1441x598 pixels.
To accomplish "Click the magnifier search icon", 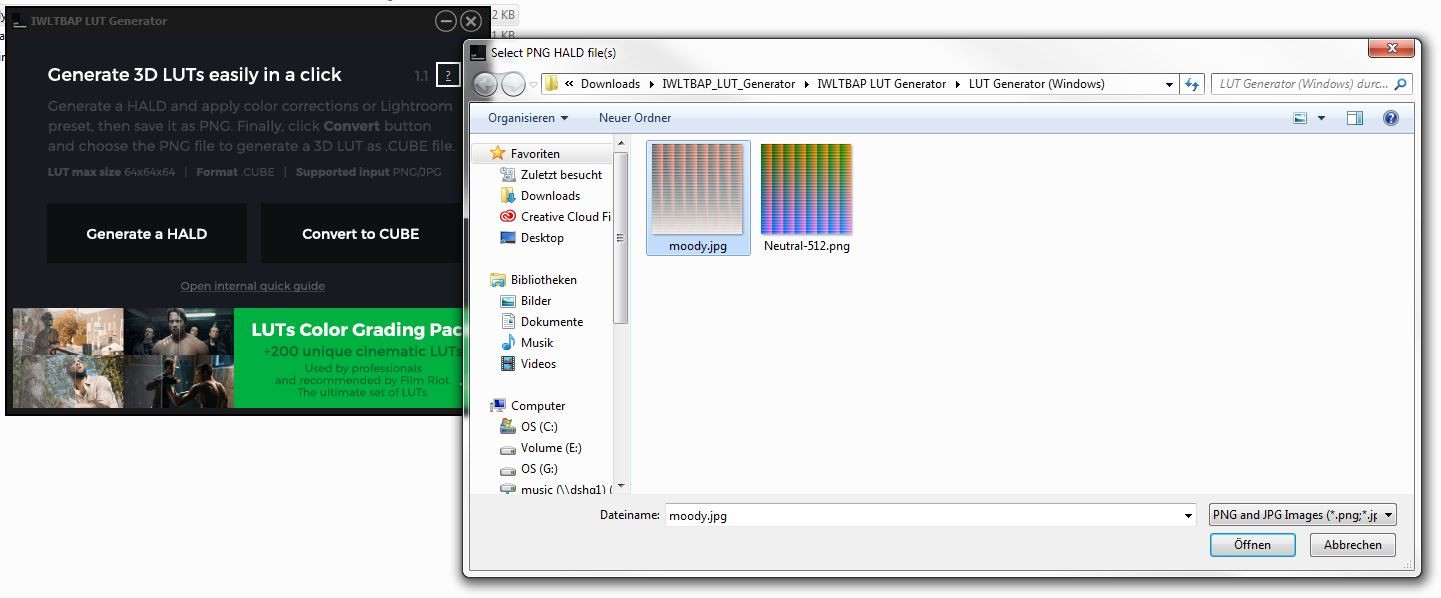I will pos(1400,85).
